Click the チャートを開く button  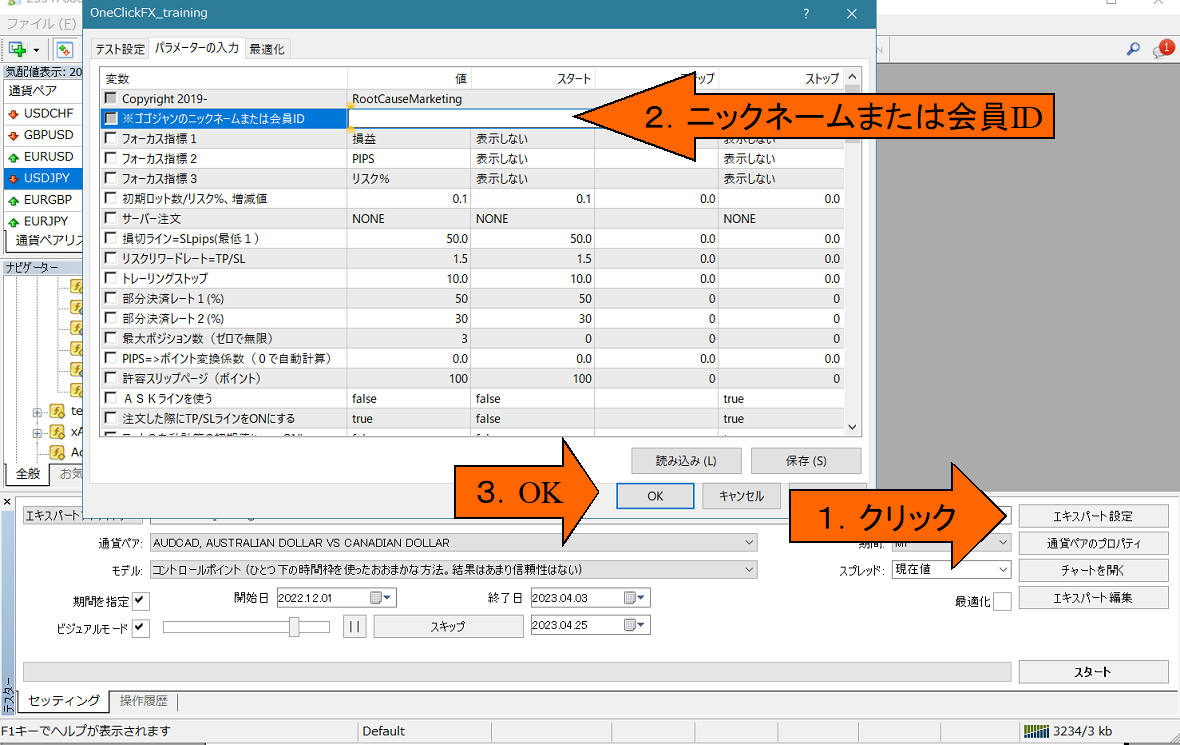click(x=1093, y=570)
